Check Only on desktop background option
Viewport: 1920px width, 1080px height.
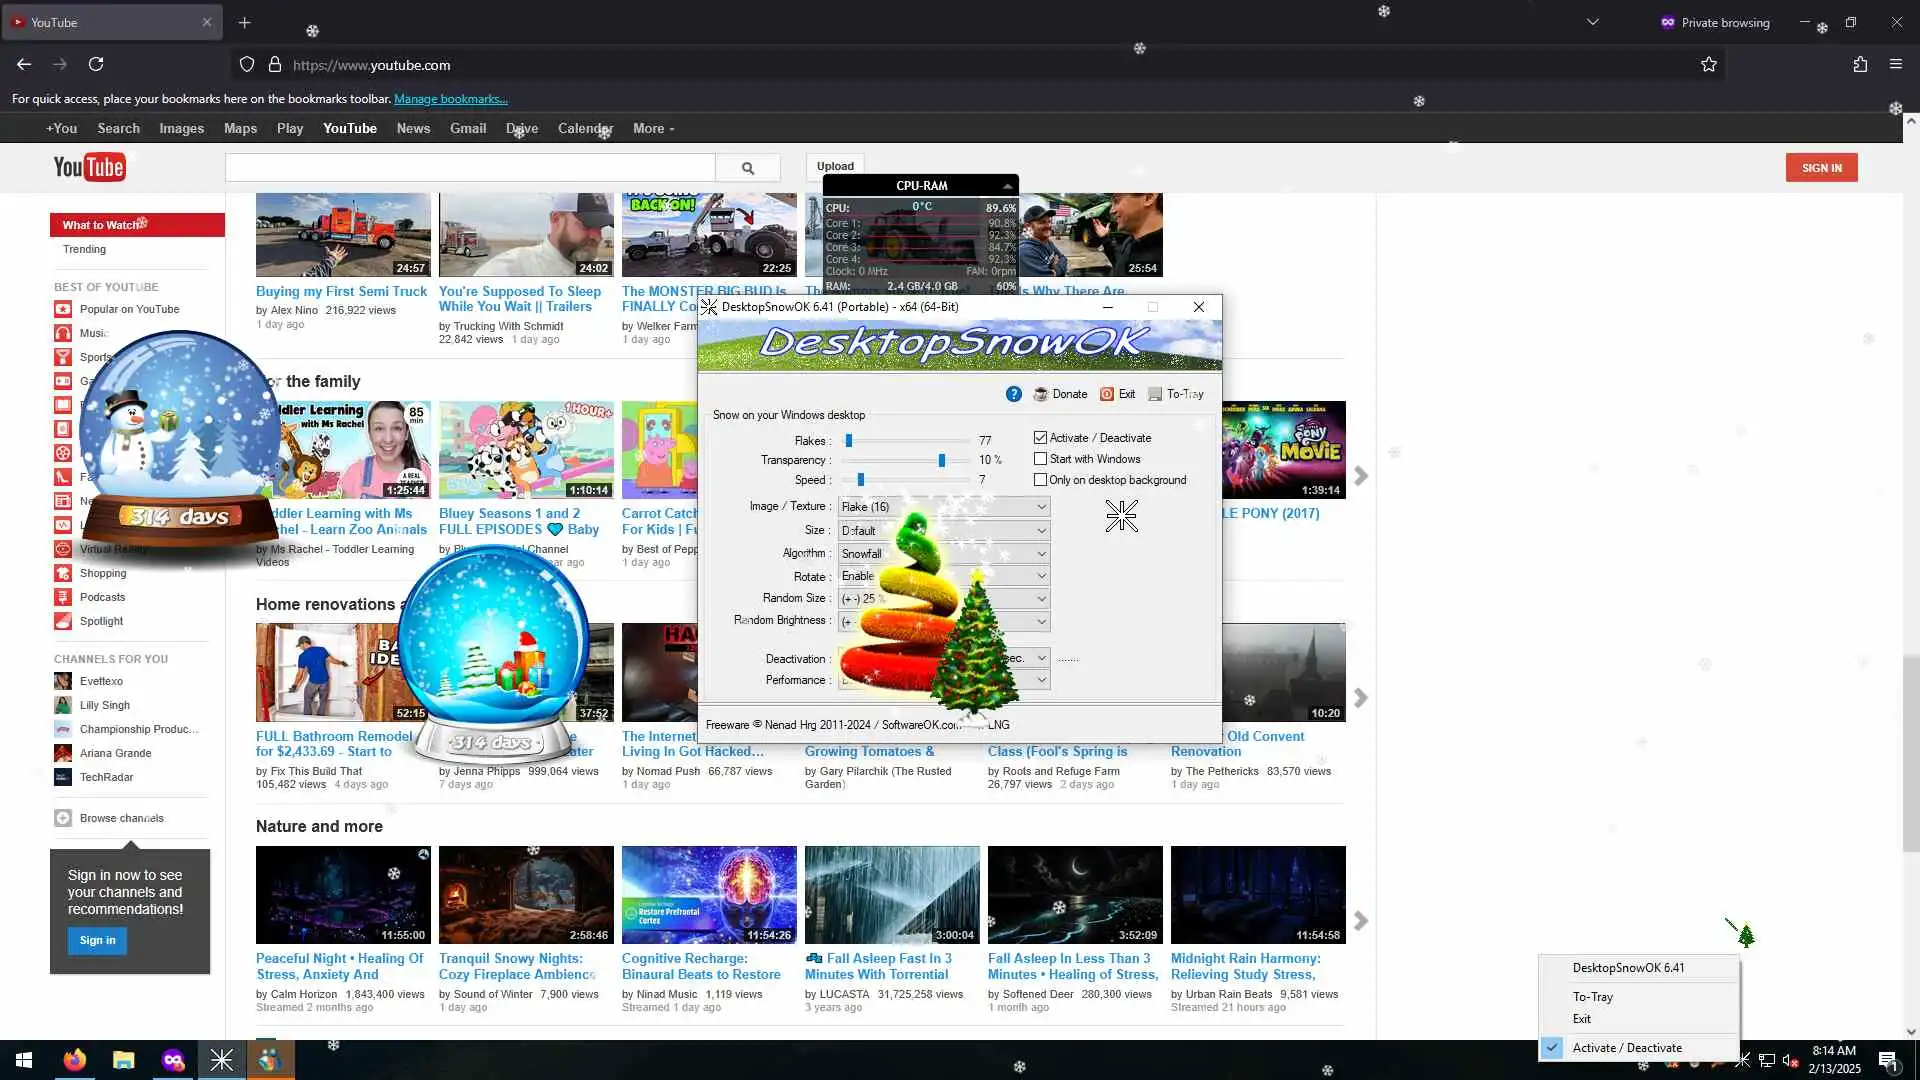tap(1040, 480)
